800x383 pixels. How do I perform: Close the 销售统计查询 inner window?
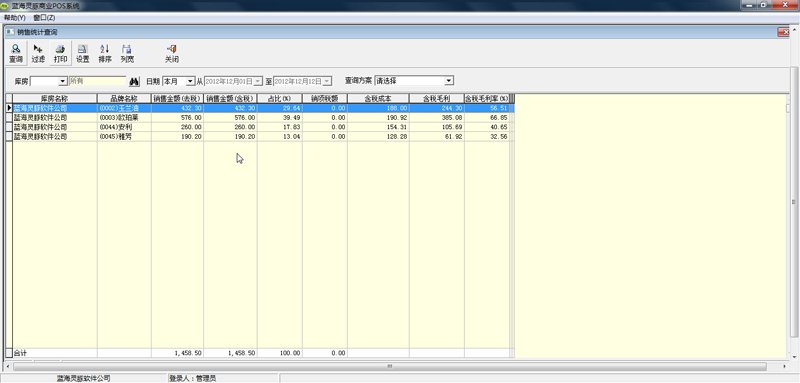tap(783, 32)
